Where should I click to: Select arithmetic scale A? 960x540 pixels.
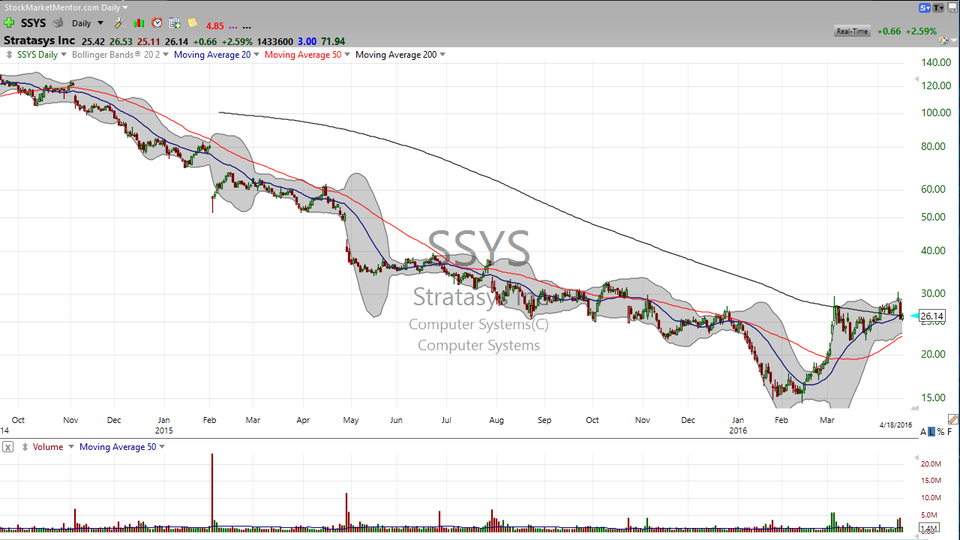coord(923,432)
